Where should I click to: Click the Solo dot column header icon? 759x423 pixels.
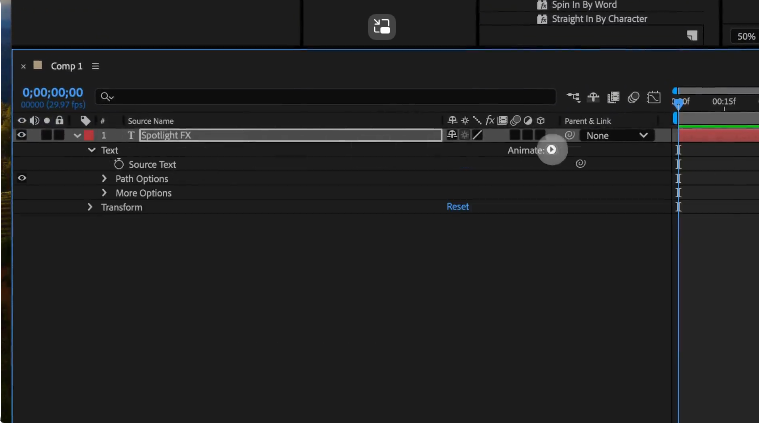coord(47,121)
